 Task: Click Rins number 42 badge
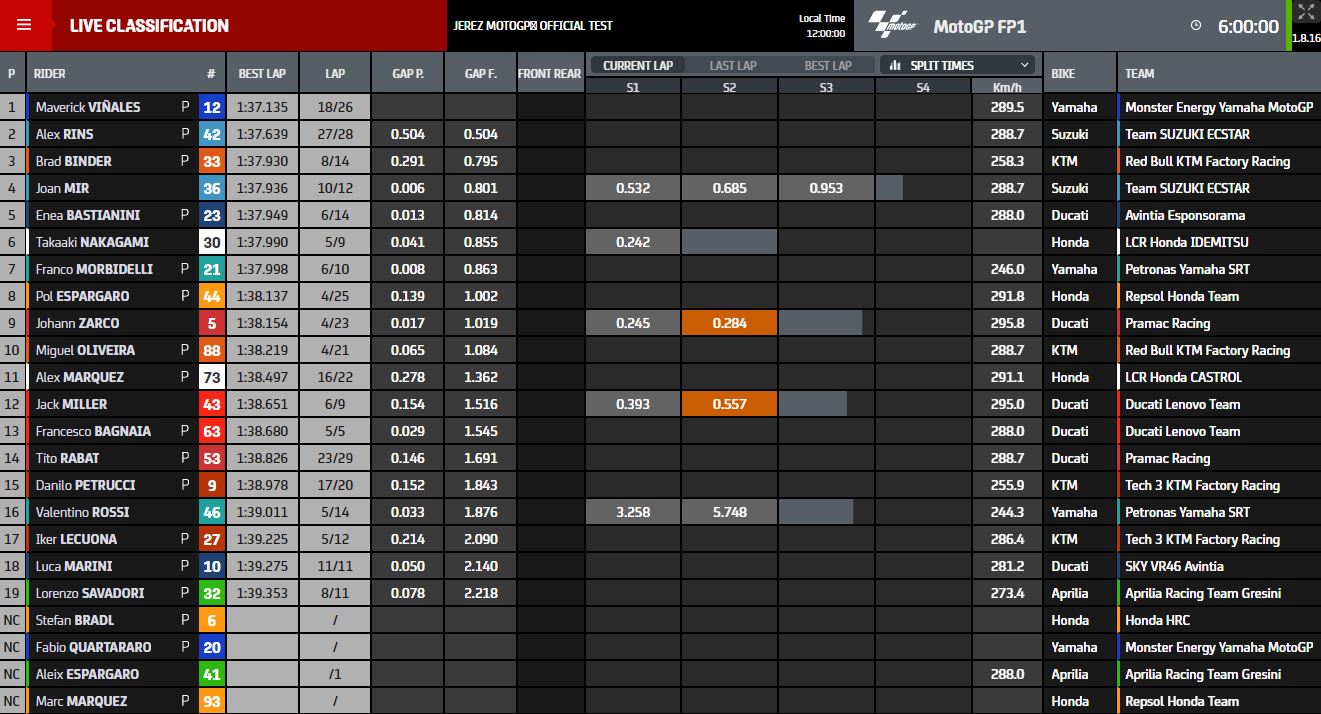(211, 134)
